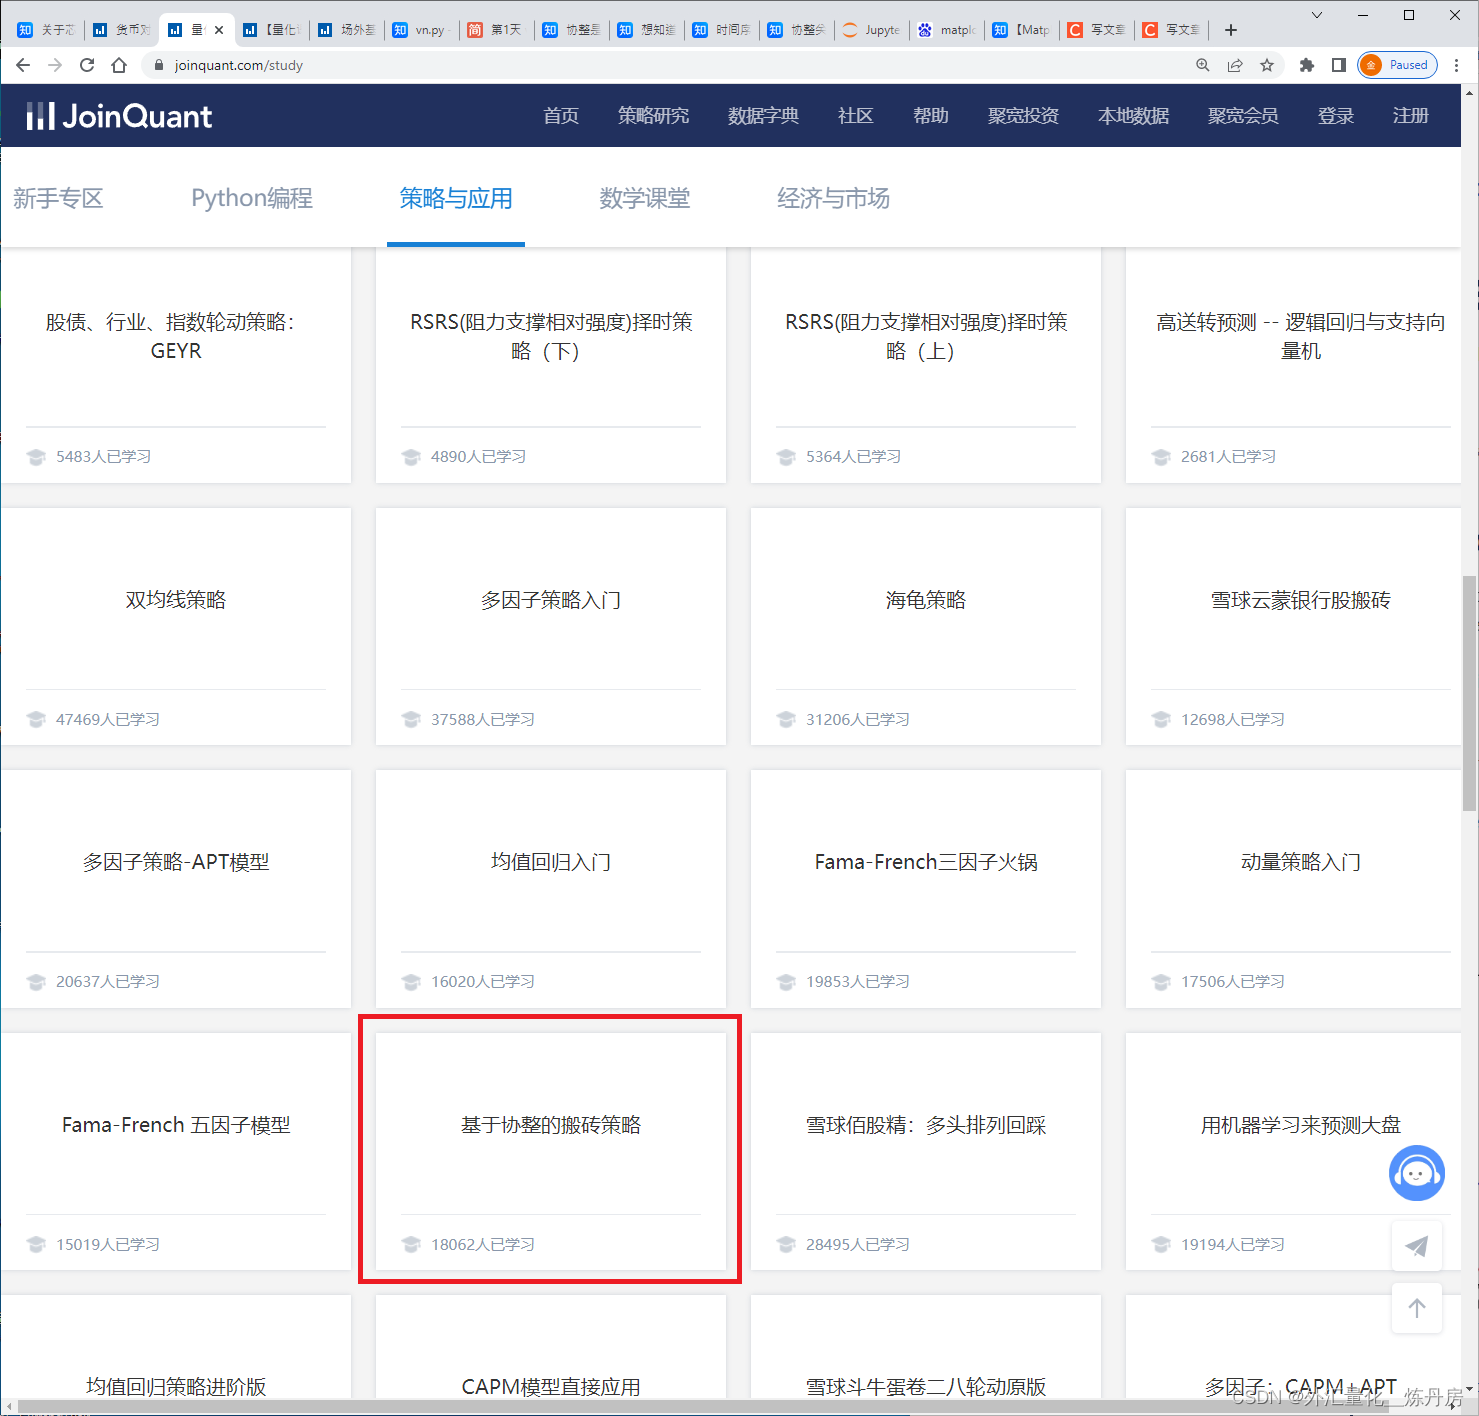Image resolution: width=1479 pixels, height=1416 pixels.
Task: Toggle the browser side panel icon
Action: click(x=1338, y=65)
